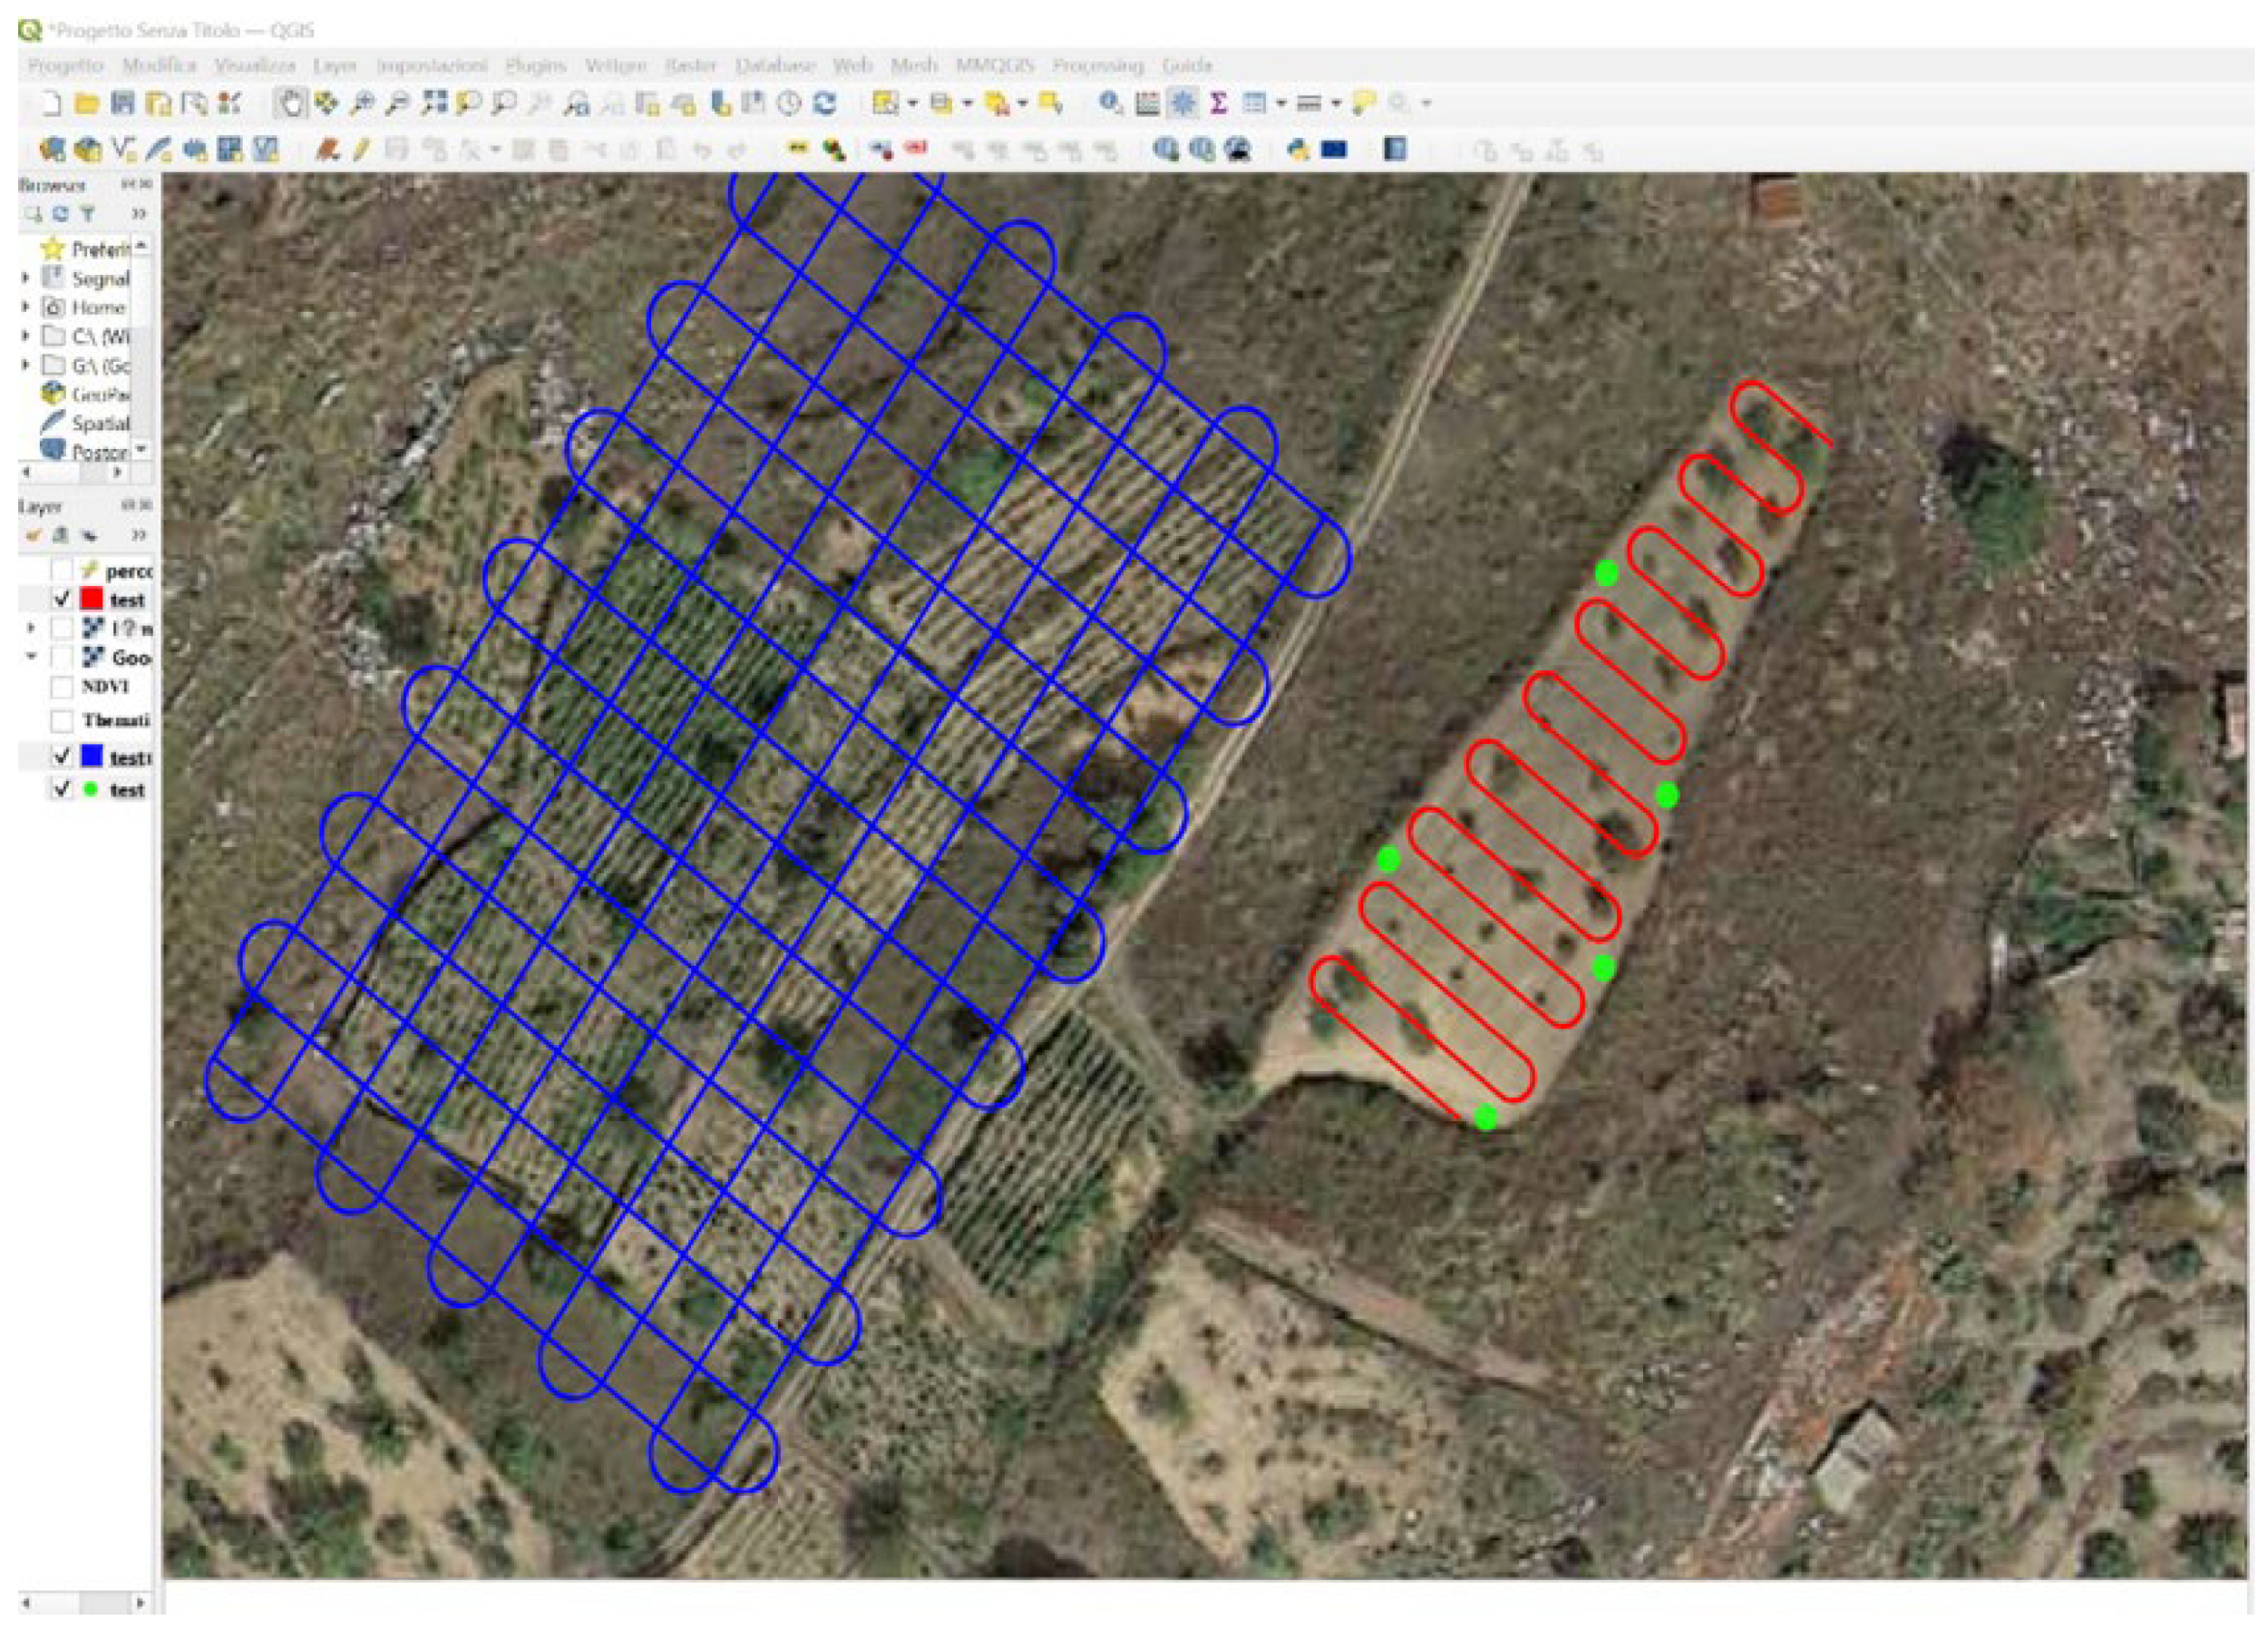
Task: Activate the Zoom Out magnifier tool
Action: pyautogui.click(x=398, y=103)
